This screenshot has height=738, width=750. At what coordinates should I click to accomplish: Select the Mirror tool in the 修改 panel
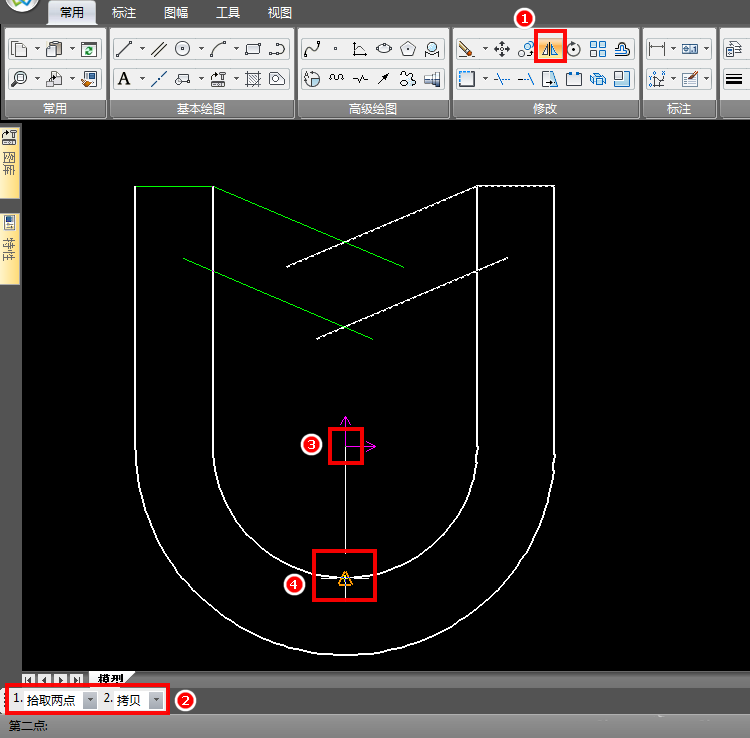click(x=550, y=48)
